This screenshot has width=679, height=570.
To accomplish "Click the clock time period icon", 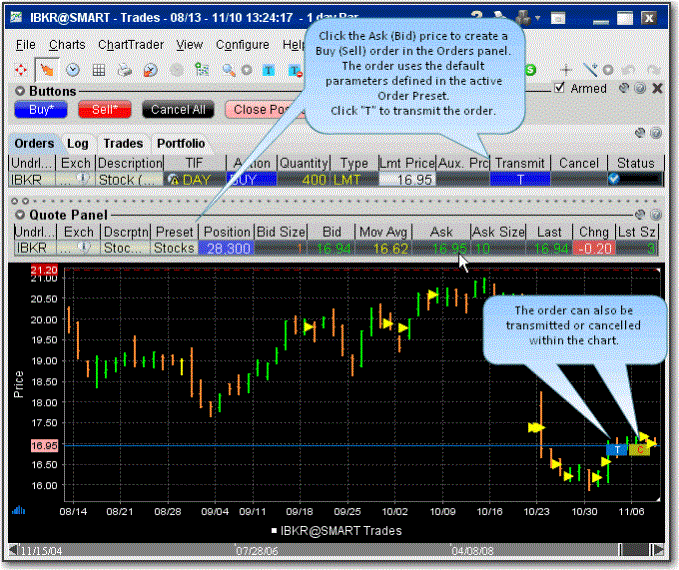I will 73,69.
